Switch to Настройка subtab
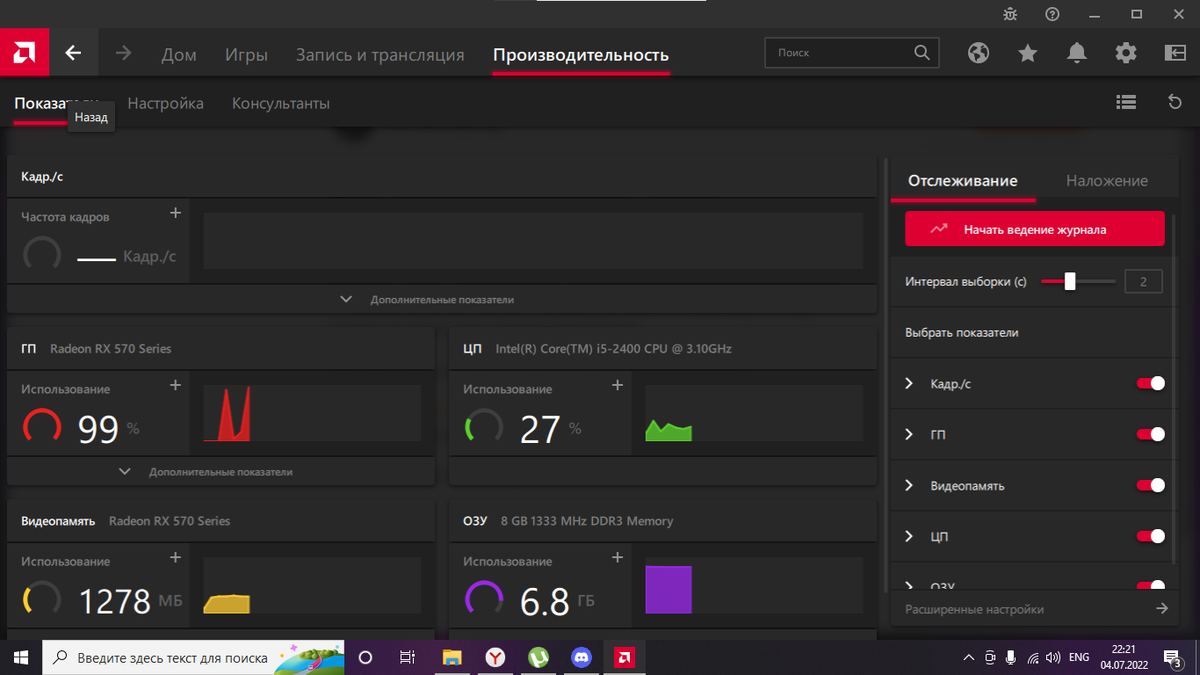This screenshot has height=675, width=1200. (x=166, y=103)
